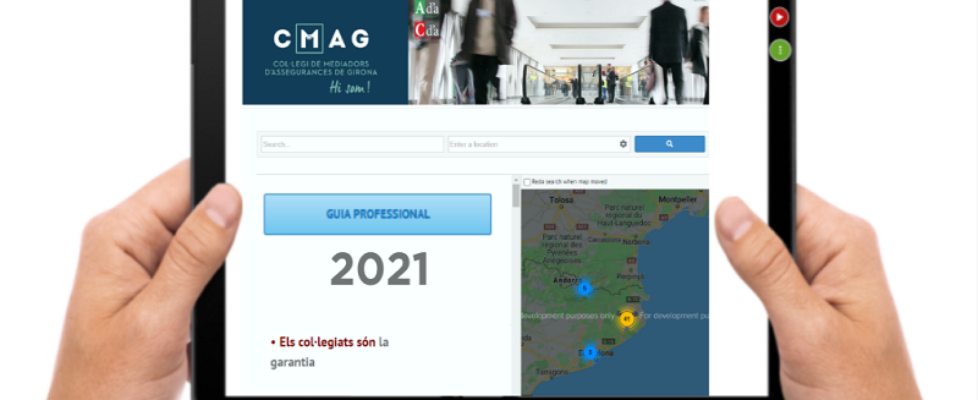This screenshot has width=978, height=400.
Task: Click the Tolosa label on map
Action: pos(561,200)
